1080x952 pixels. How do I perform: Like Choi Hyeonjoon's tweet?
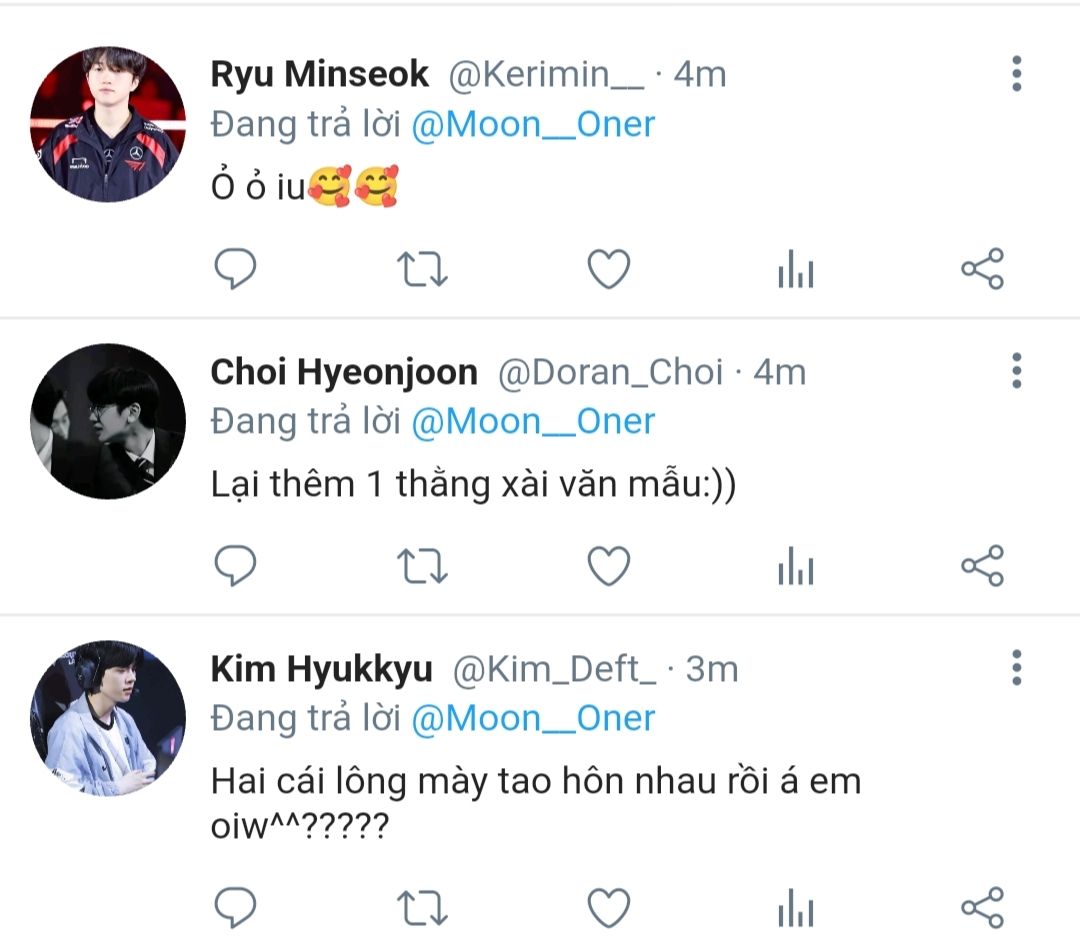pos(608,567)
